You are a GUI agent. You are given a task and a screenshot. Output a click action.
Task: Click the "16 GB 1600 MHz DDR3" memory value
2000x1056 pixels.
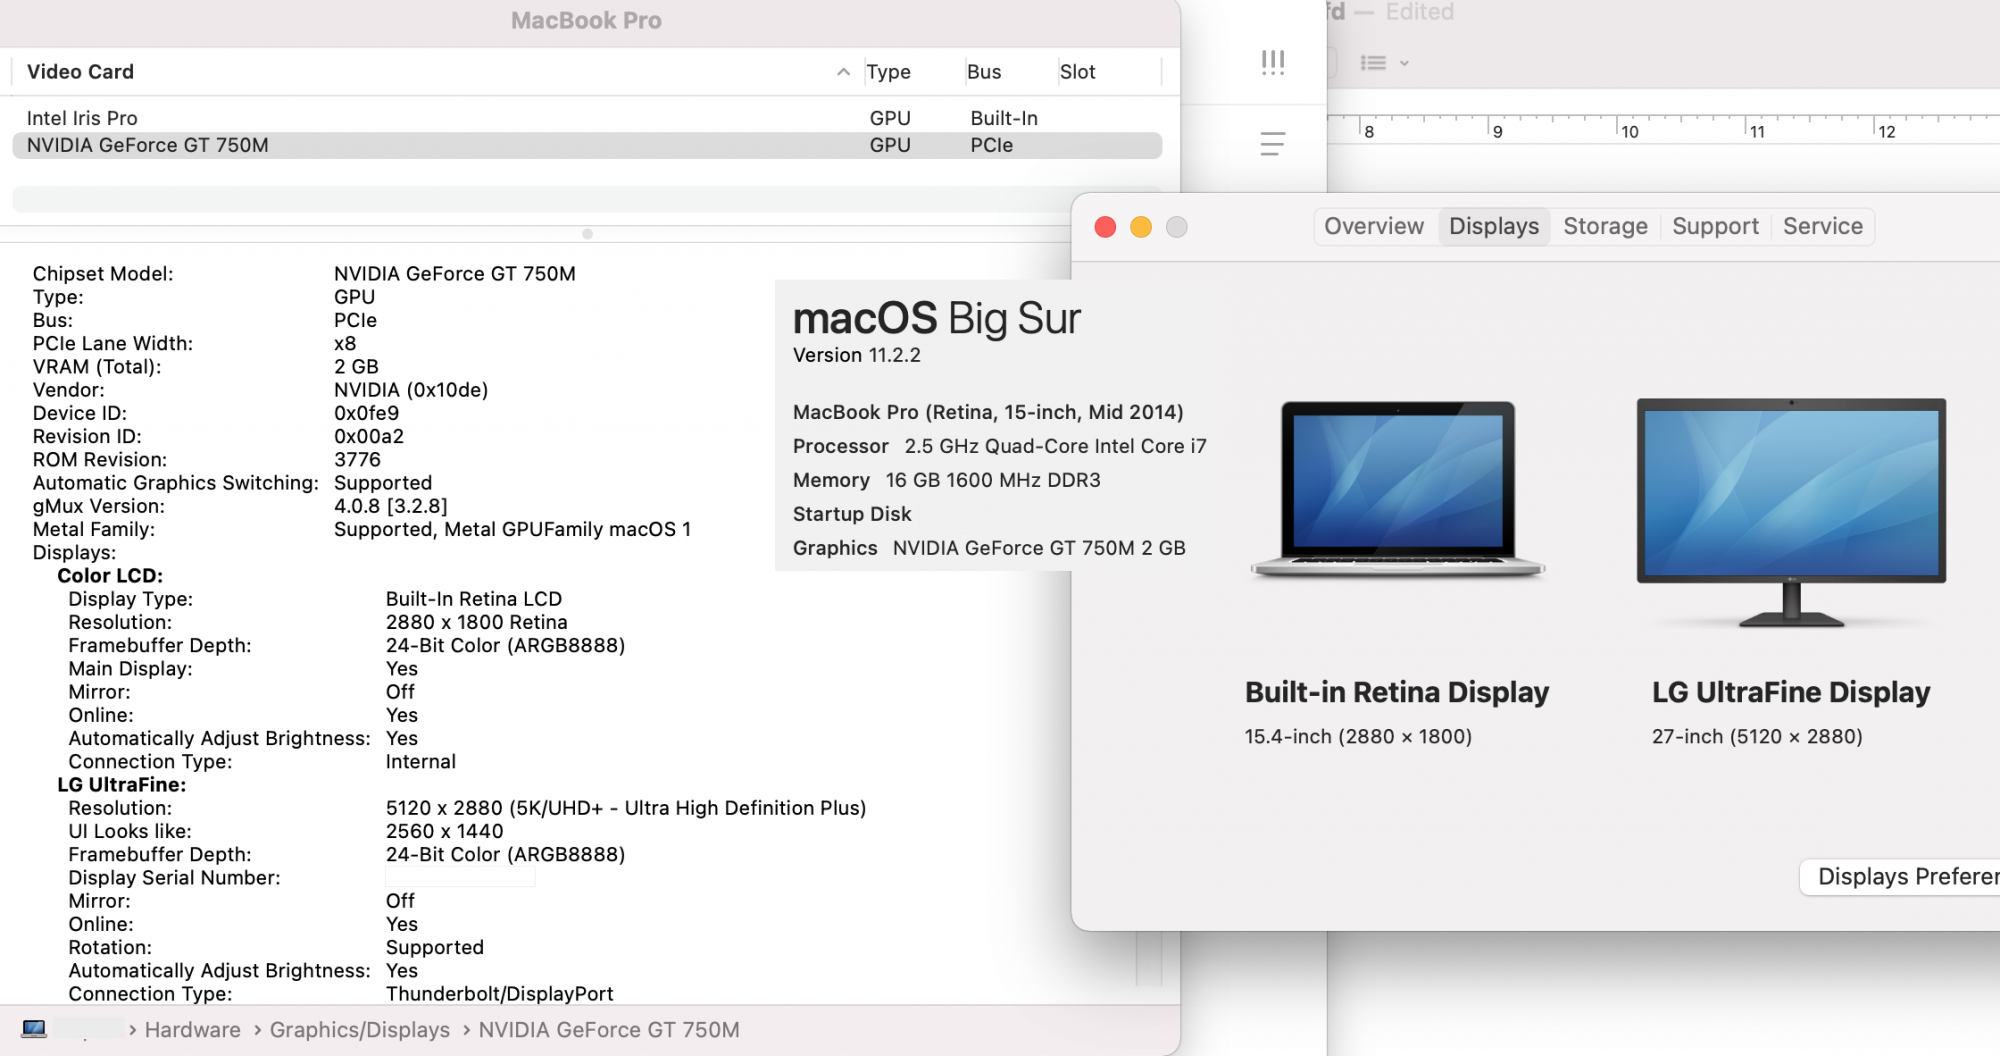(993, 480)
